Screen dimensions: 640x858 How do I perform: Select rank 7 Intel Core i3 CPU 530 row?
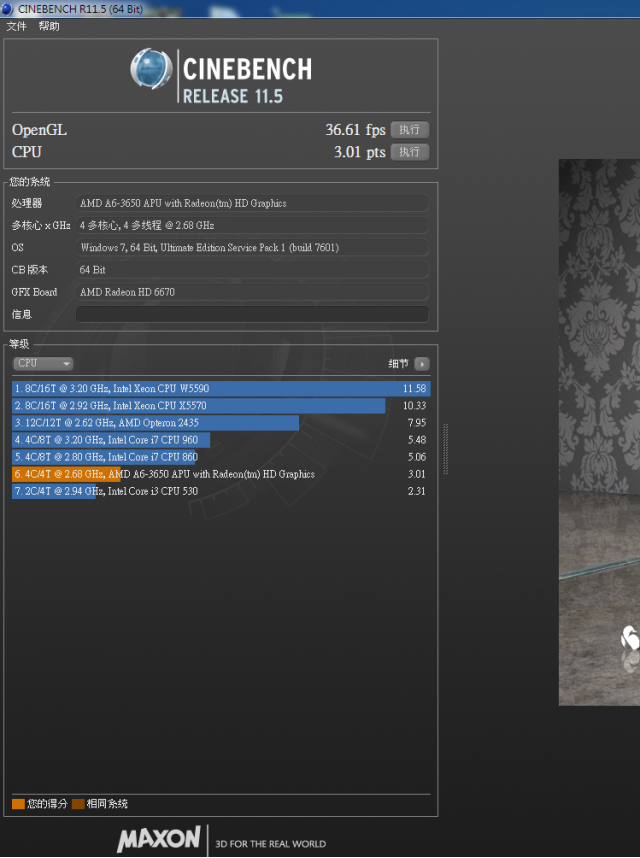[x=221, y=491]
